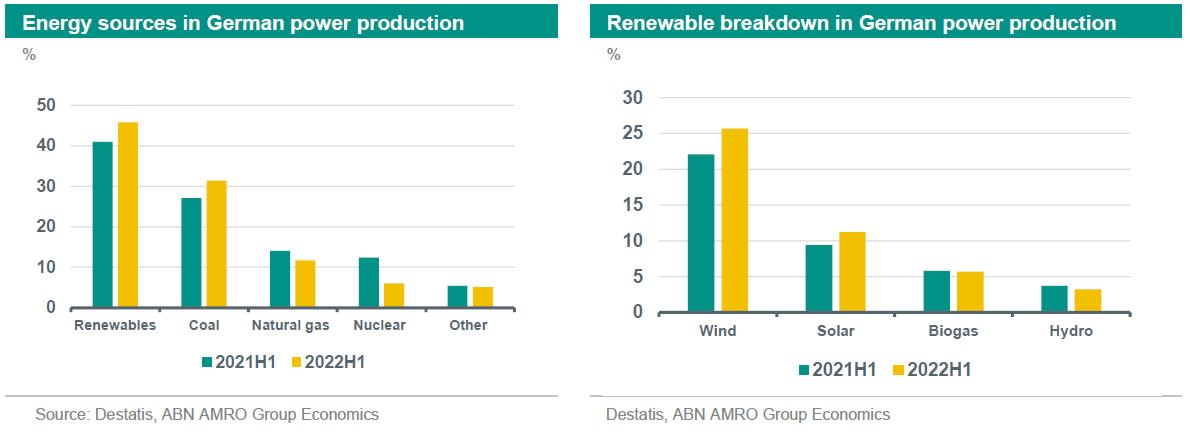The image size is (1190, 432).
Task: Select the yellow 2022H1 Wind bar
Action: (735, 220)
